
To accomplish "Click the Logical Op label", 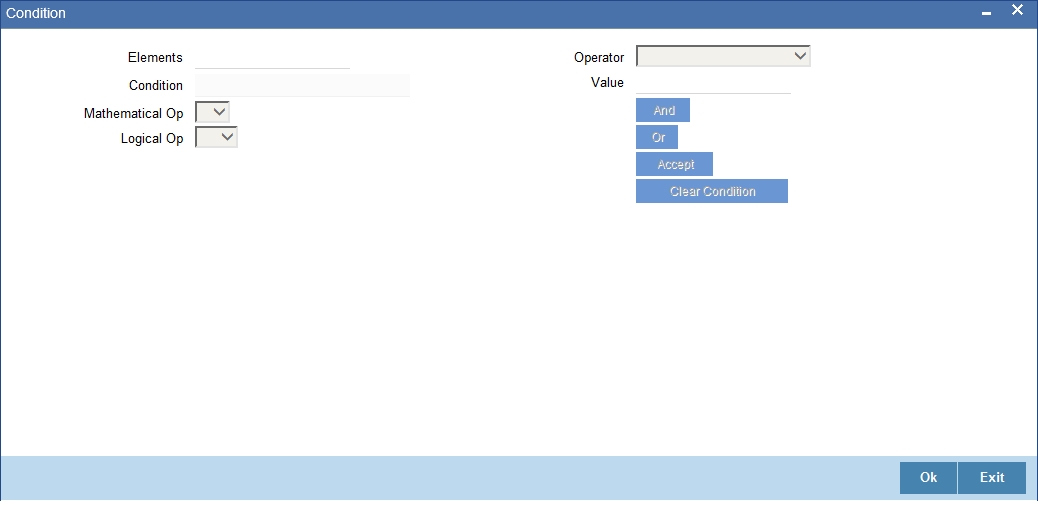I will point(152,138).
